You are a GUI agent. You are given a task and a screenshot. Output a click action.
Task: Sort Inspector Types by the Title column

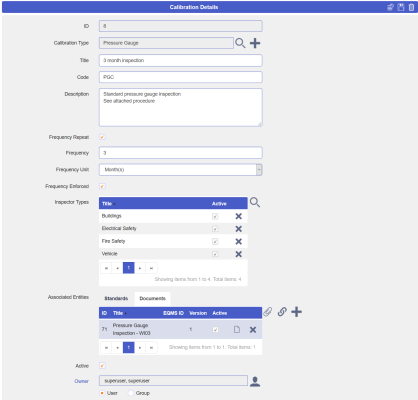(107, 204)
